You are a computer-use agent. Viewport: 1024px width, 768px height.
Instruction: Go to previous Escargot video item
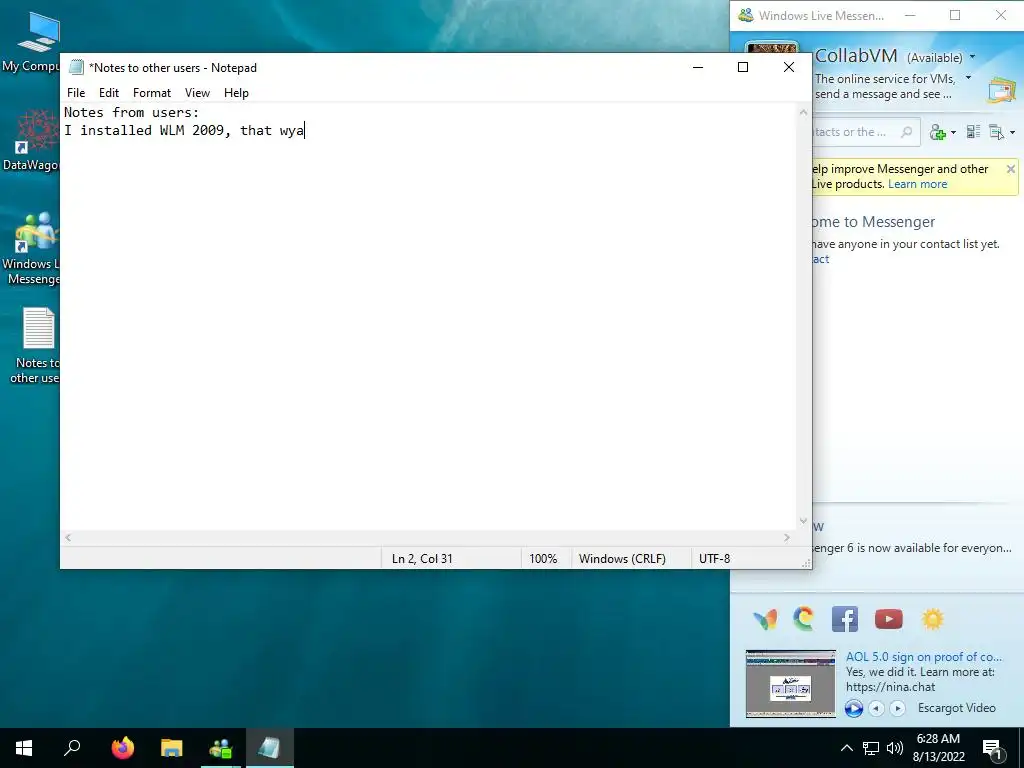(876, 708)
